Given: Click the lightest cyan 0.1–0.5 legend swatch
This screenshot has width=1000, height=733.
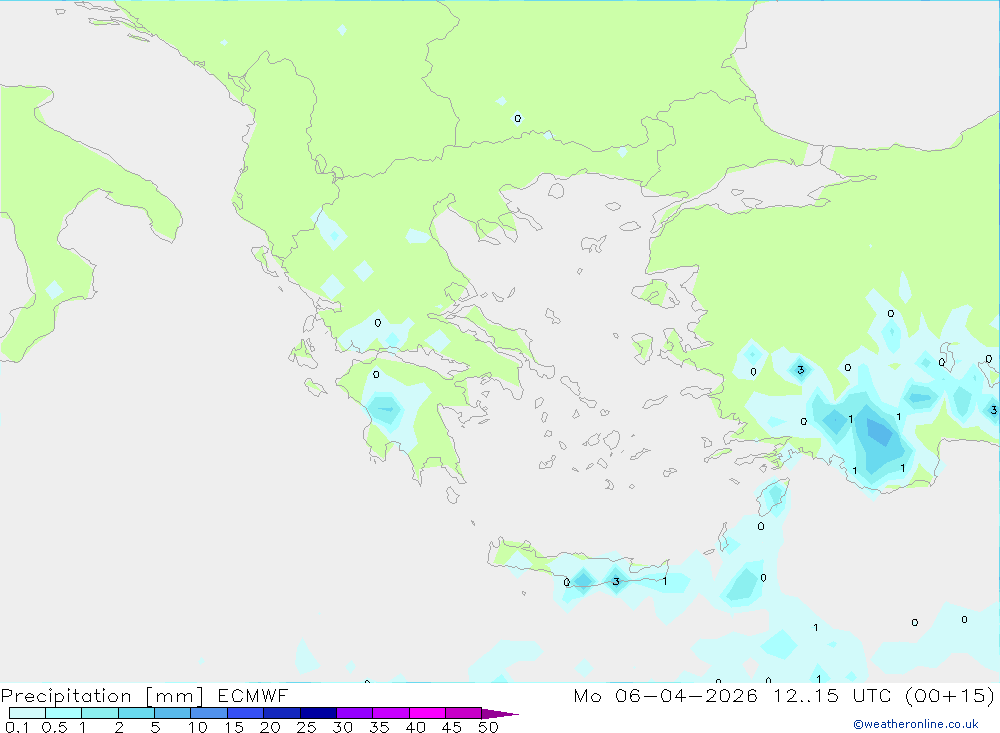Looking at the screenshot, I should (x=27, y=713).
